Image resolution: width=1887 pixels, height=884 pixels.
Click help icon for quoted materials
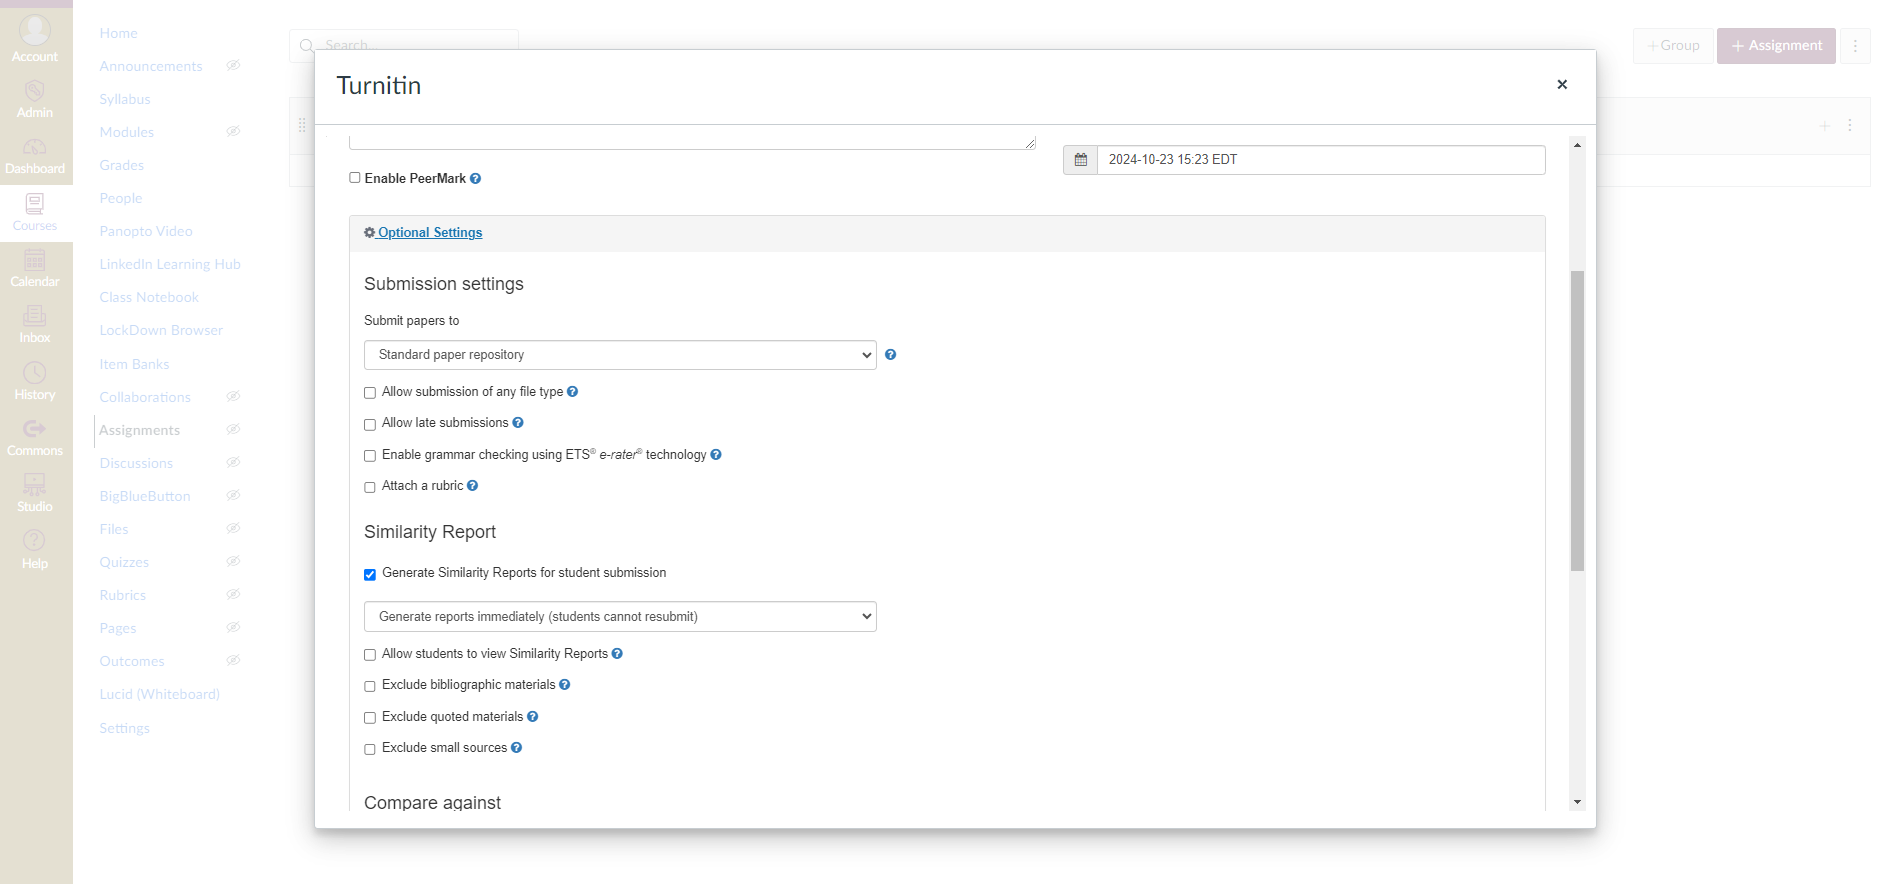[x=533, y=717]
